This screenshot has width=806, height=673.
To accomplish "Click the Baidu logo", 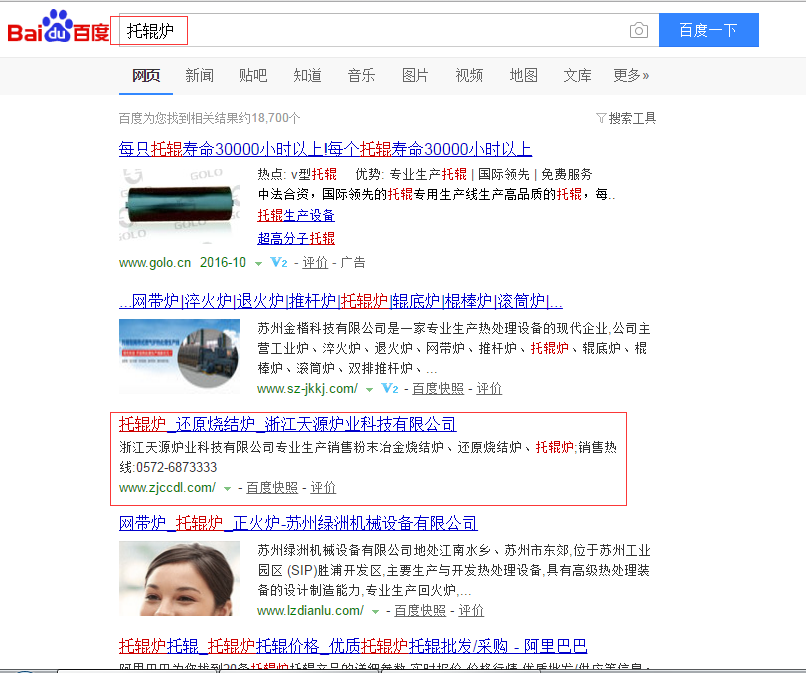I will tap(58, 30).
